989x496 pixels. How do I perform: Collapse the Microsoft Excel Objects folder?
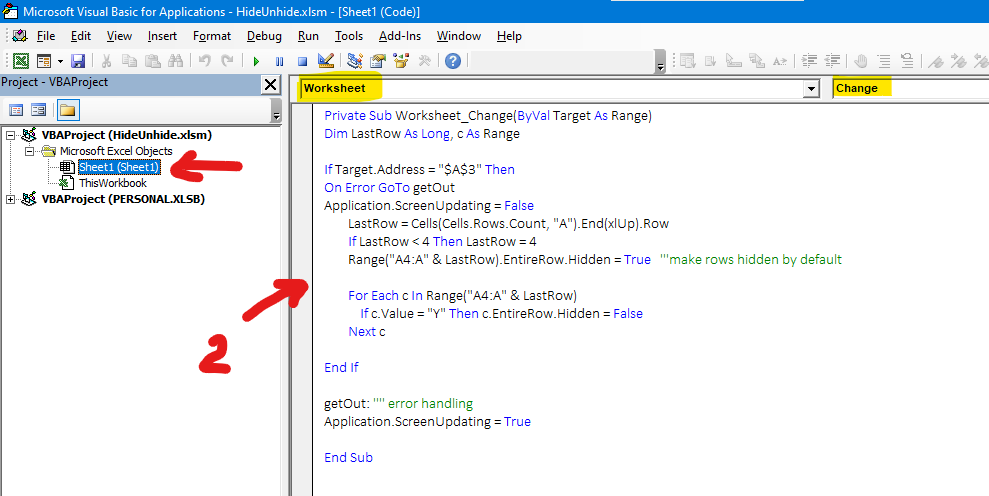29,151
